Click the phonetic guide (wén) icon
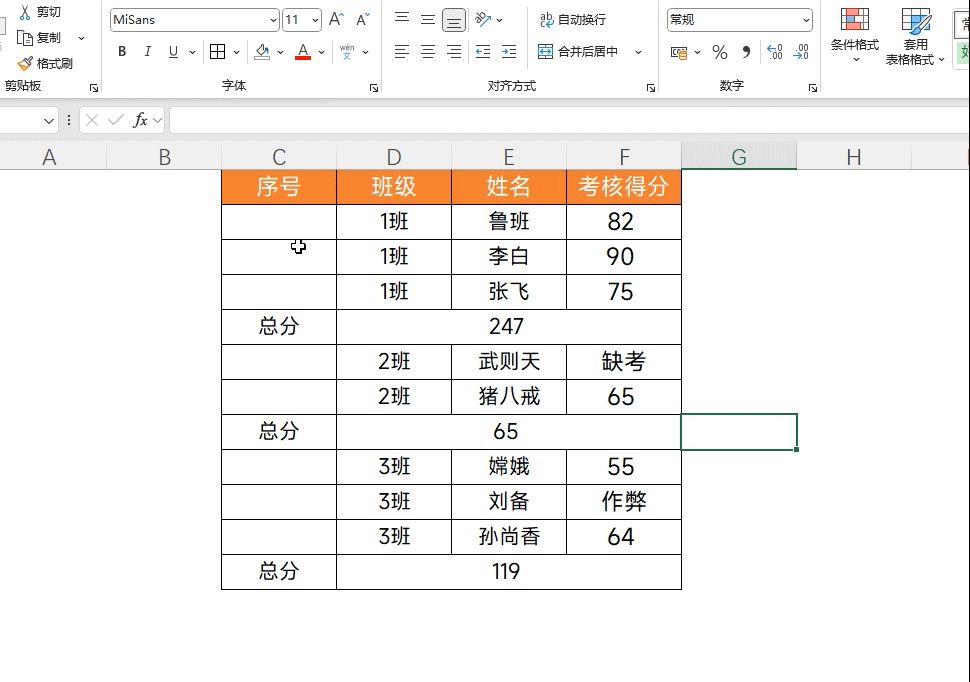 point(347,52)
